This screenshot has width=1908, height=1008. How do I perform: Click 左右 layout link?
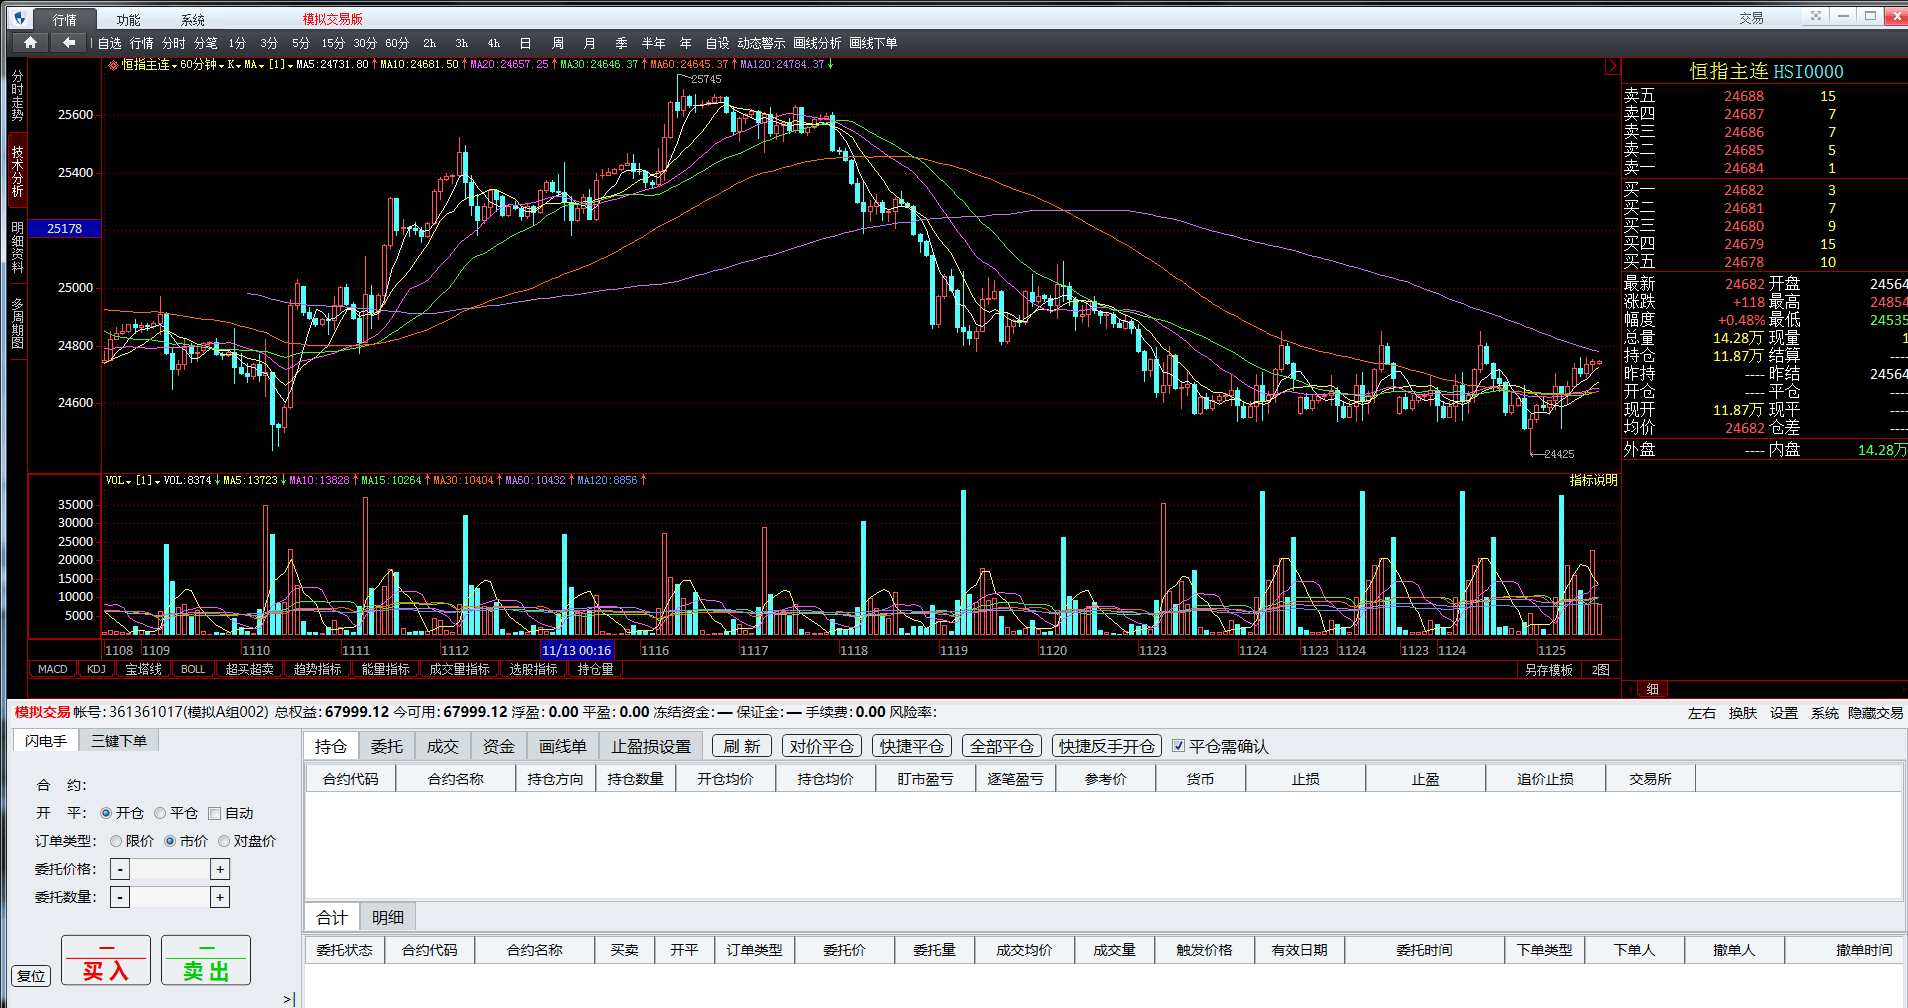(1702, 713)
